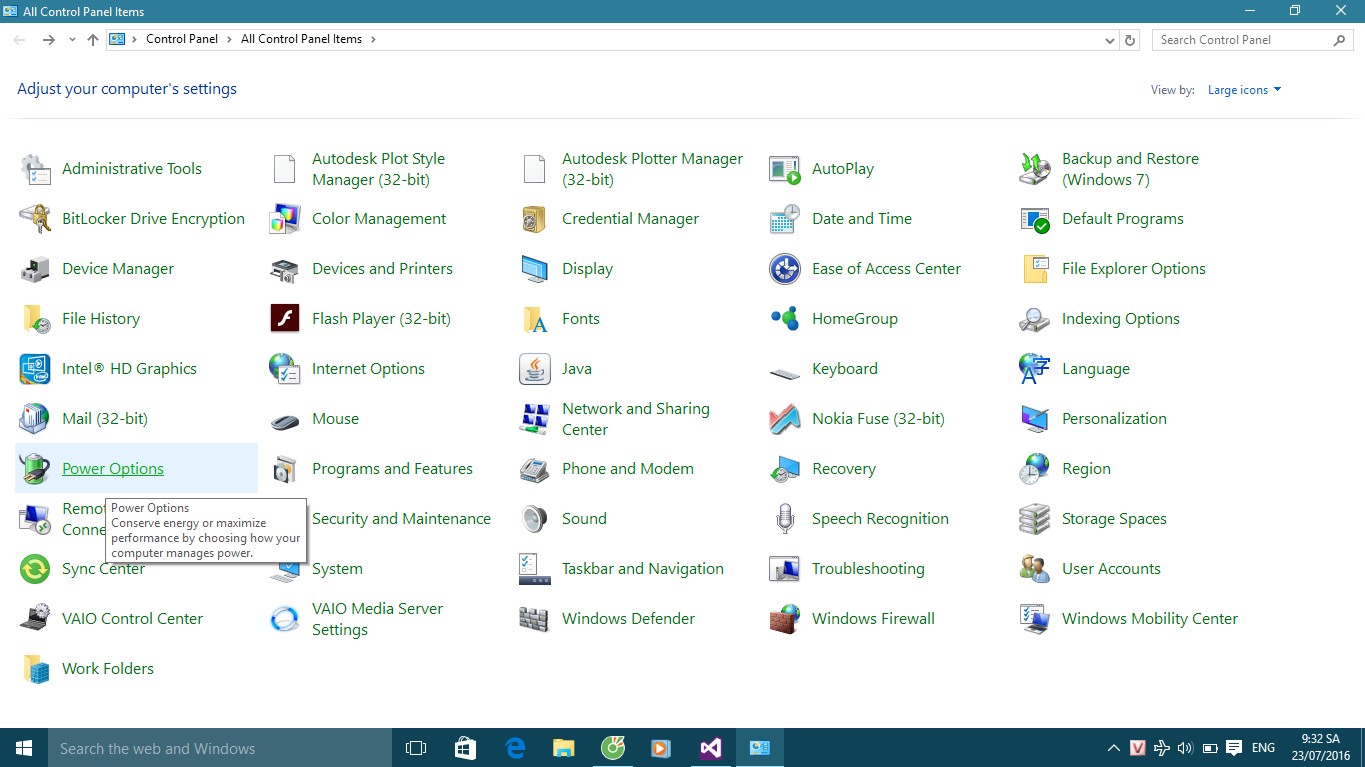Open the Color Management icon
The width and height of the screenshot is (1365, 767).
click(x=285, y=219)
